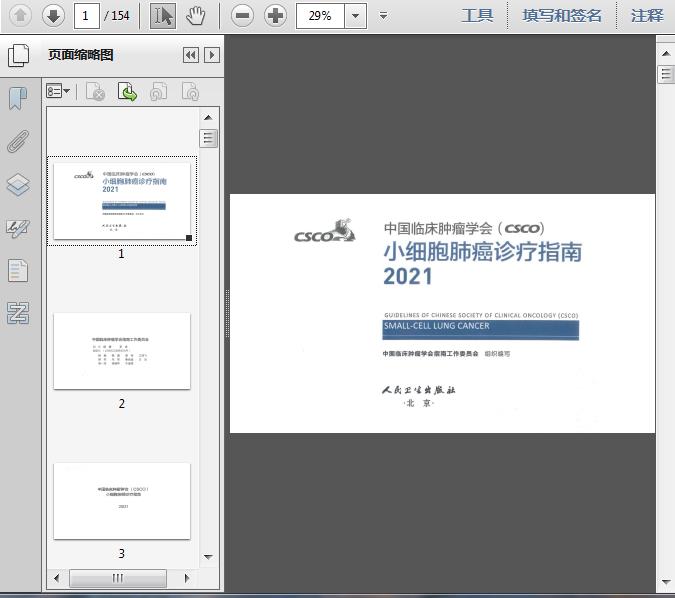Viewport: 675px width, 598px height.
Task: Edit the current page number field
Action: point(87,16)
